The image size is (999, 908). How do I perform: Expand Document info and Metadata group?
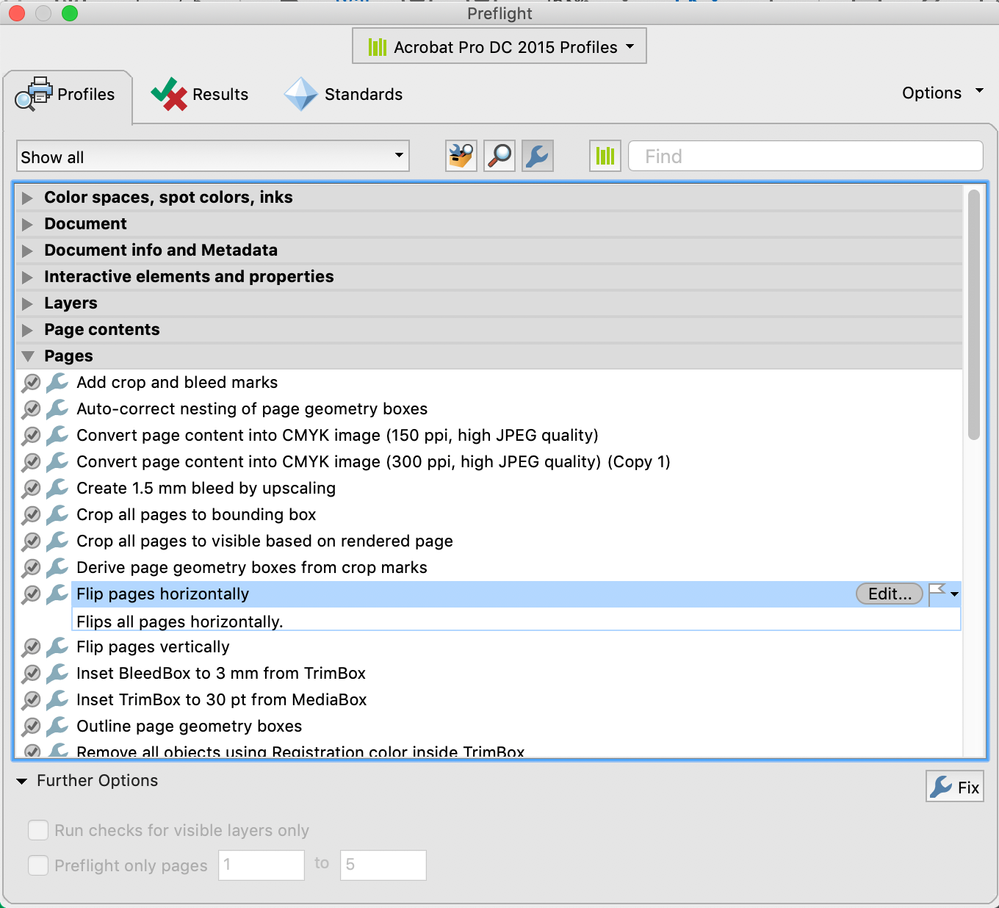27,250
